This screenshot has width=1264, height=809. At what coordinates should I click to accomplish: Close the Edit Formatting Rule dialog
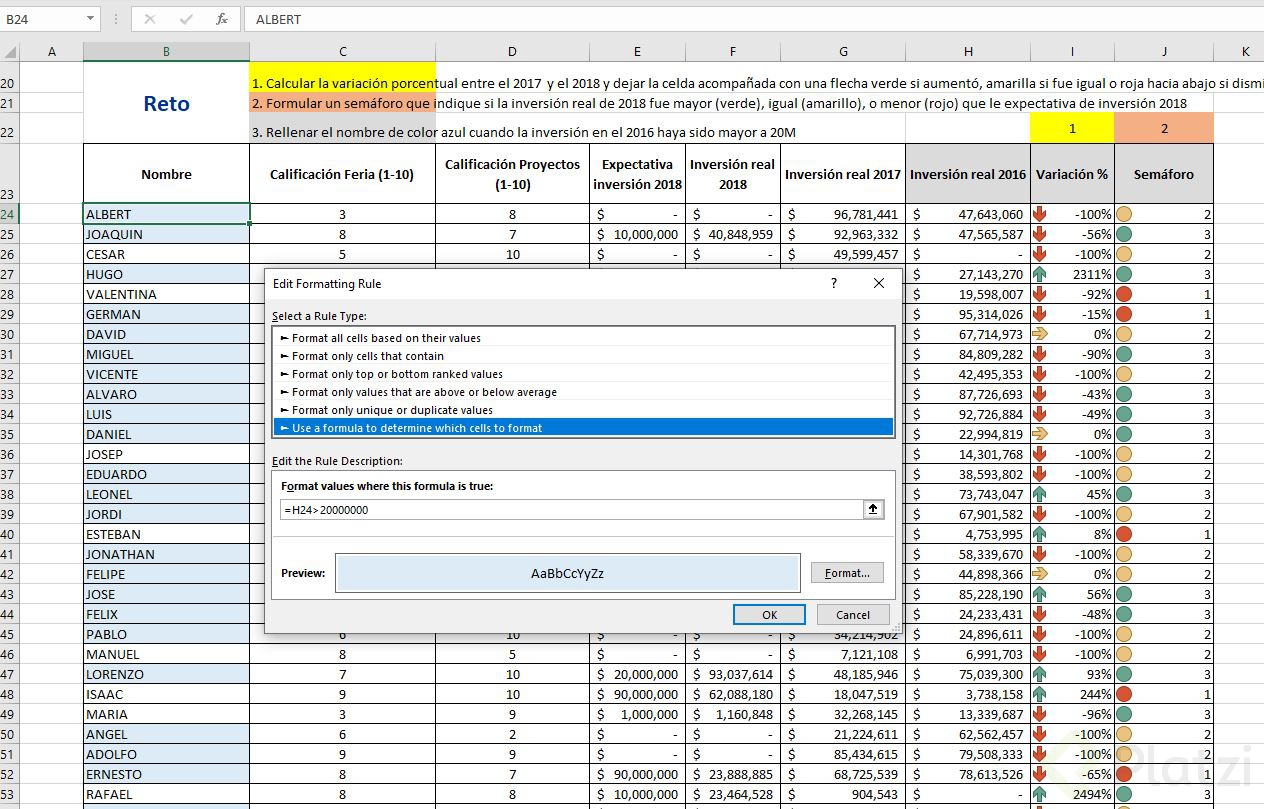click(879, 284)
